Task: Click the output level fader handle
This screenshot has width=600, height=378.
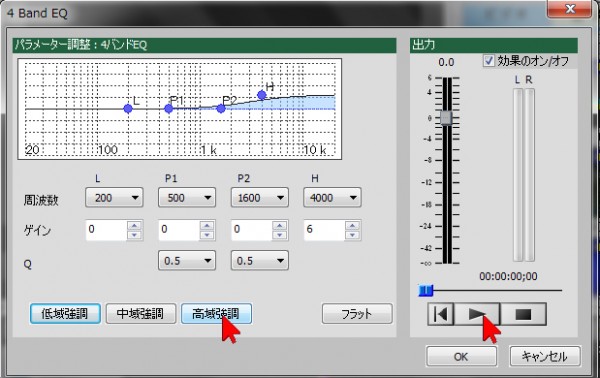Action: point(446,118)
